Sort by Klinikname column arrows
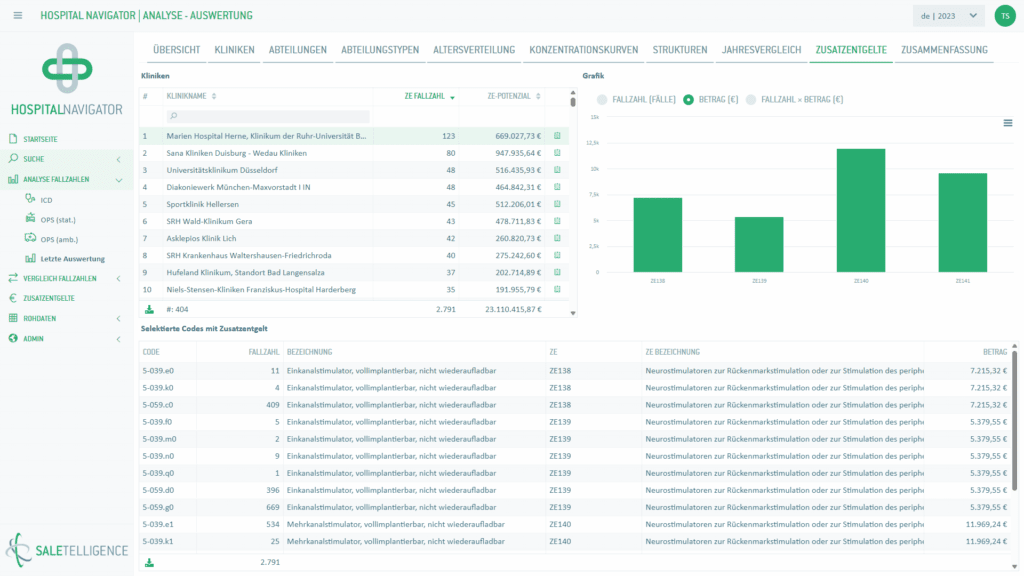Image resolution: width=1024 pixels, height=576 pixels. click(x=214, y=96)
